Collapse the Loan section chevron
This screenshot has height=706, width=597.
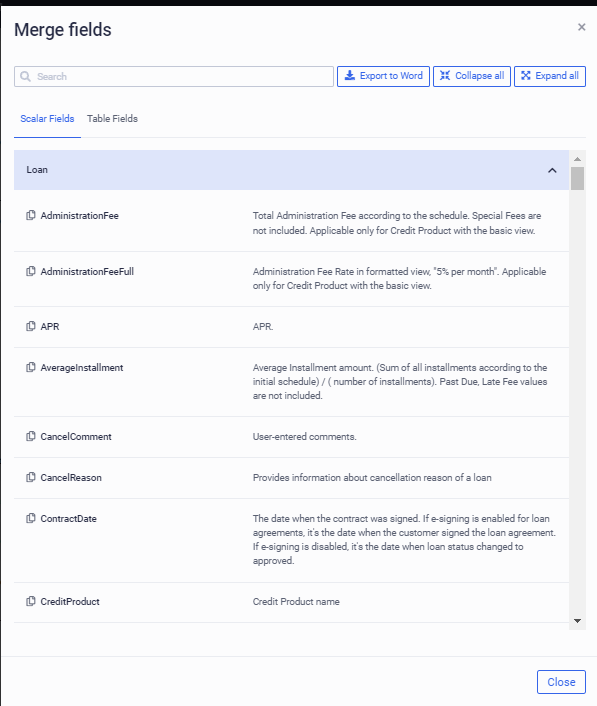552,170
